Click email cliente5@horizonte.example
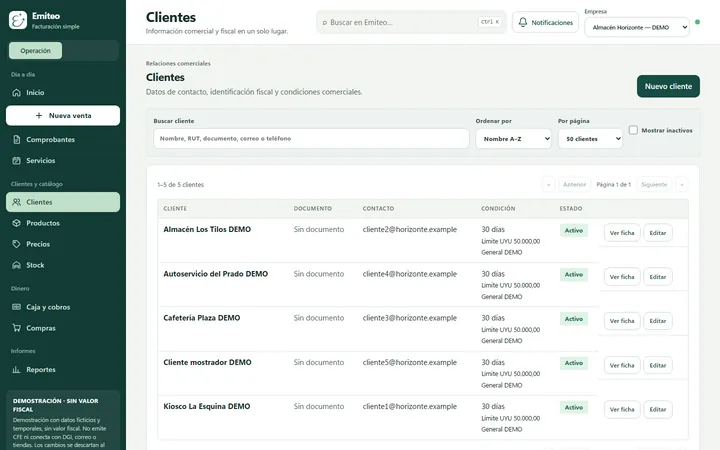Image resolution: width=720 pixels, height=450 pixels. point(410,362)
